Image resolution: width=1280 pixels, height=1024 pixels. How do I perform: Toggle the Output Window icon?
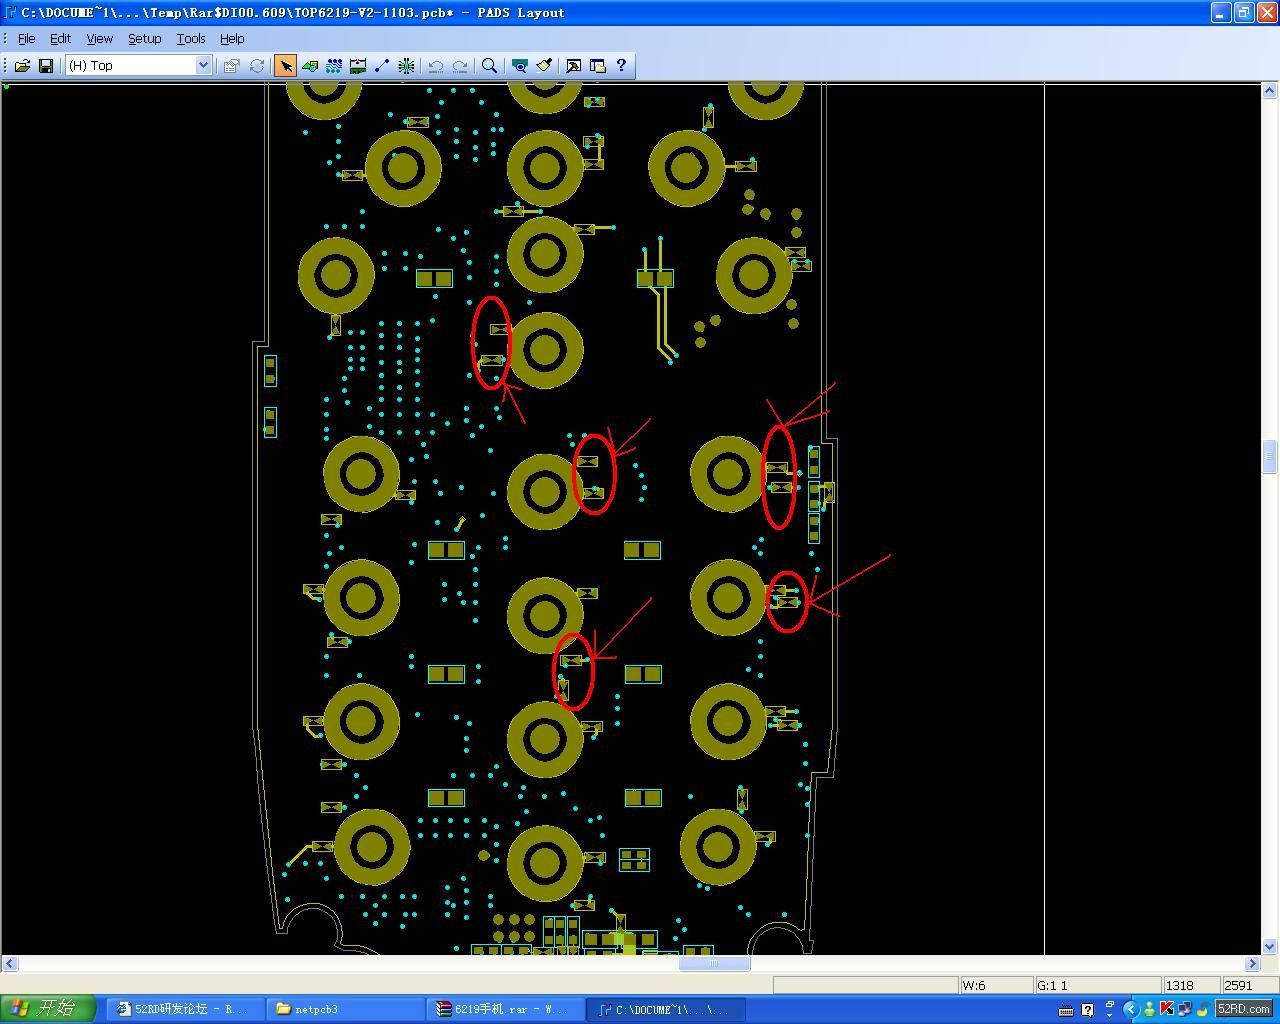coord(574,66)
